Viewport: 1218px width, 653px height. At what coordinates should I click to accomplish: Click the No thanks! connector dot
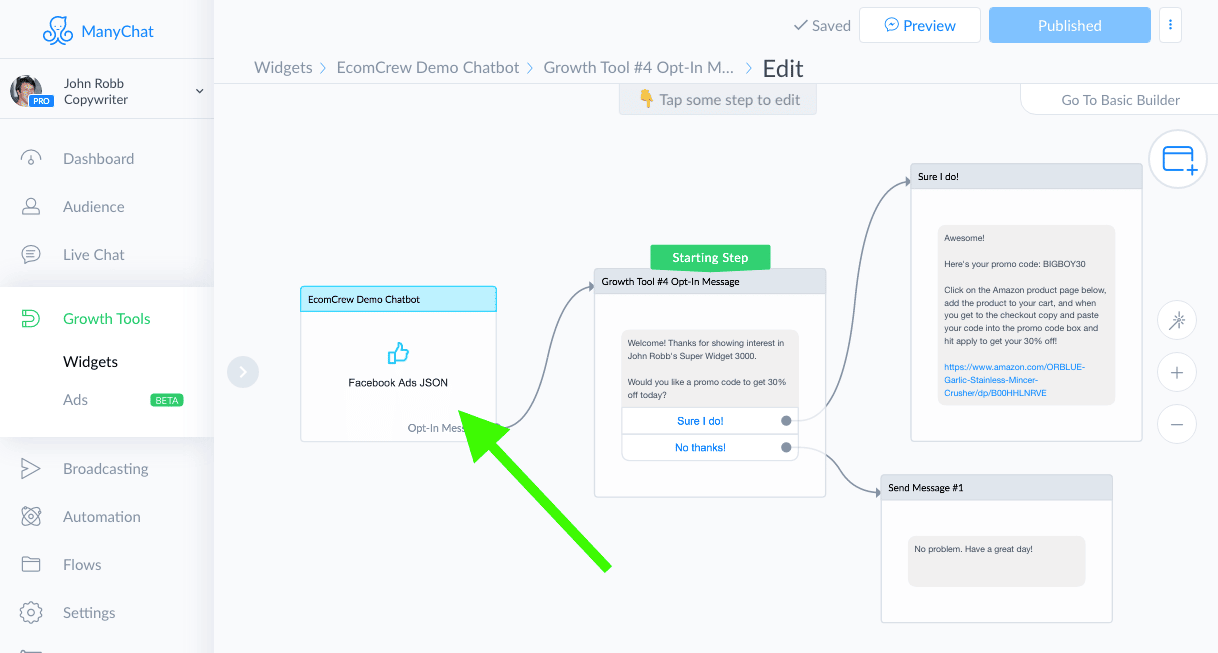(x=786, y=448)
